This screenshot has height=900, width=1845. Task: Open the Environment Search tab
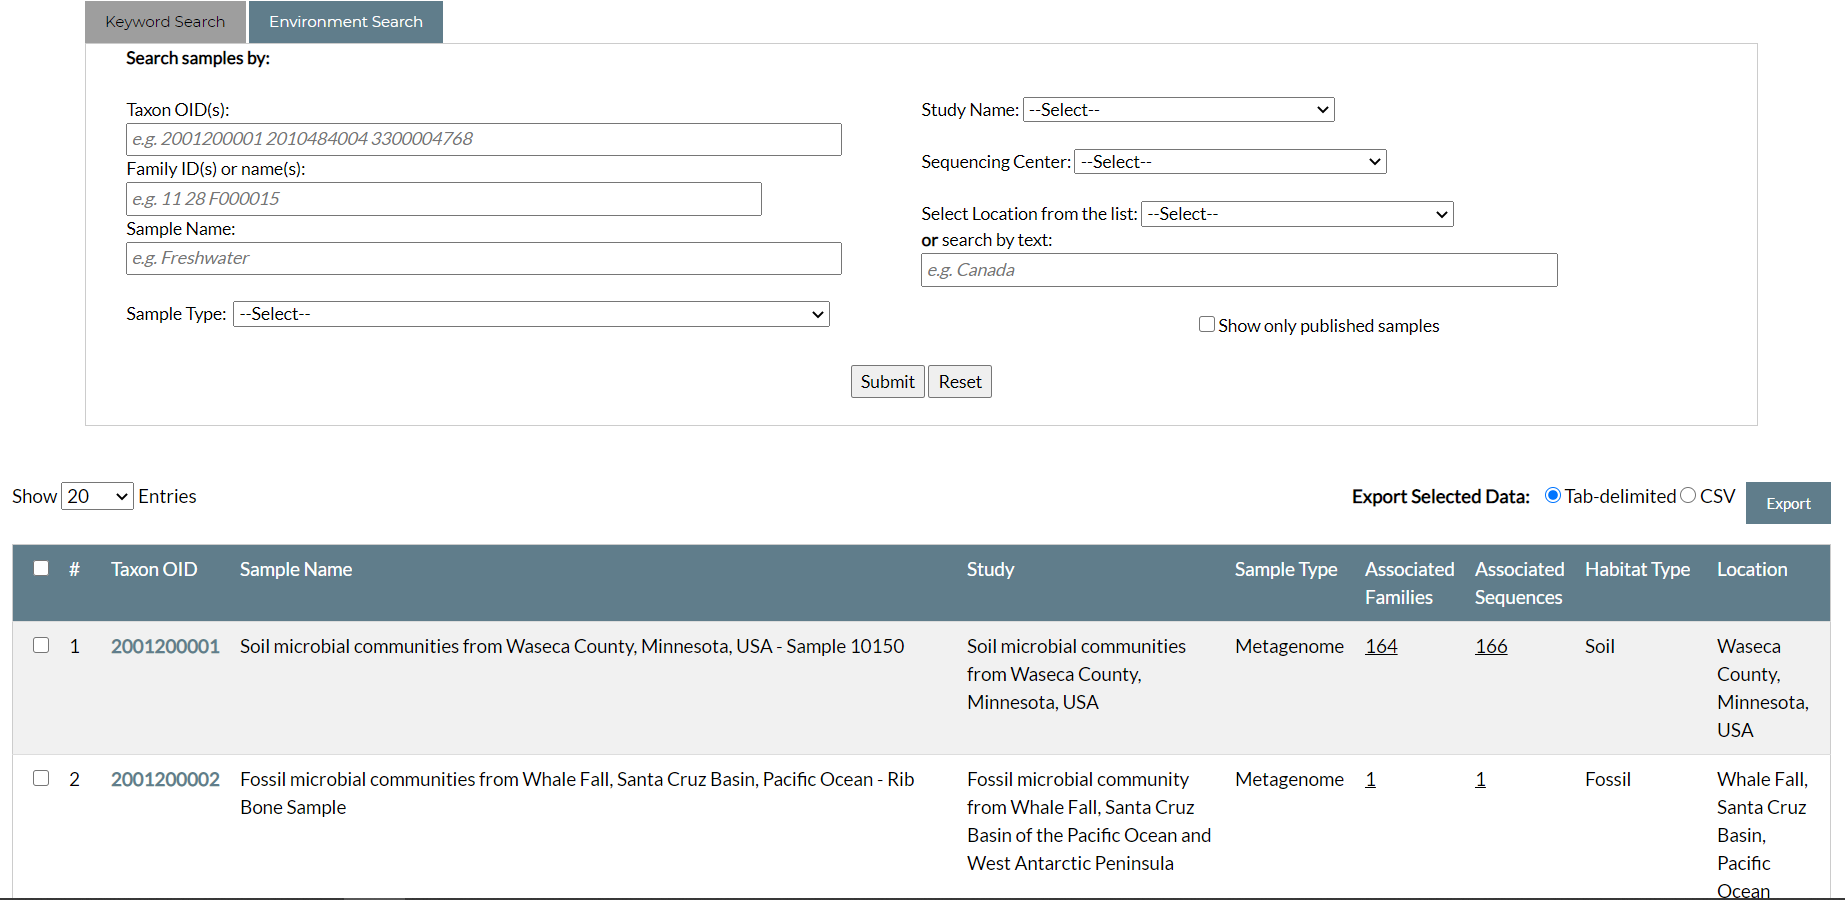pyautogui.click(x=345, y=22)
